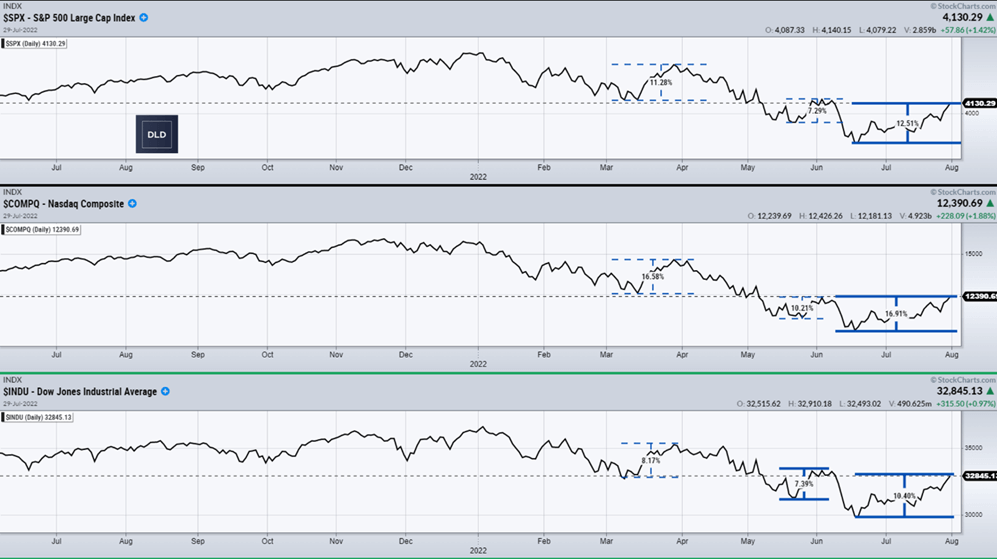Select the $INDU - Dow Jones Industrial Average title
Viewport: 997px width, 559px height.
(x=80, y=392)
